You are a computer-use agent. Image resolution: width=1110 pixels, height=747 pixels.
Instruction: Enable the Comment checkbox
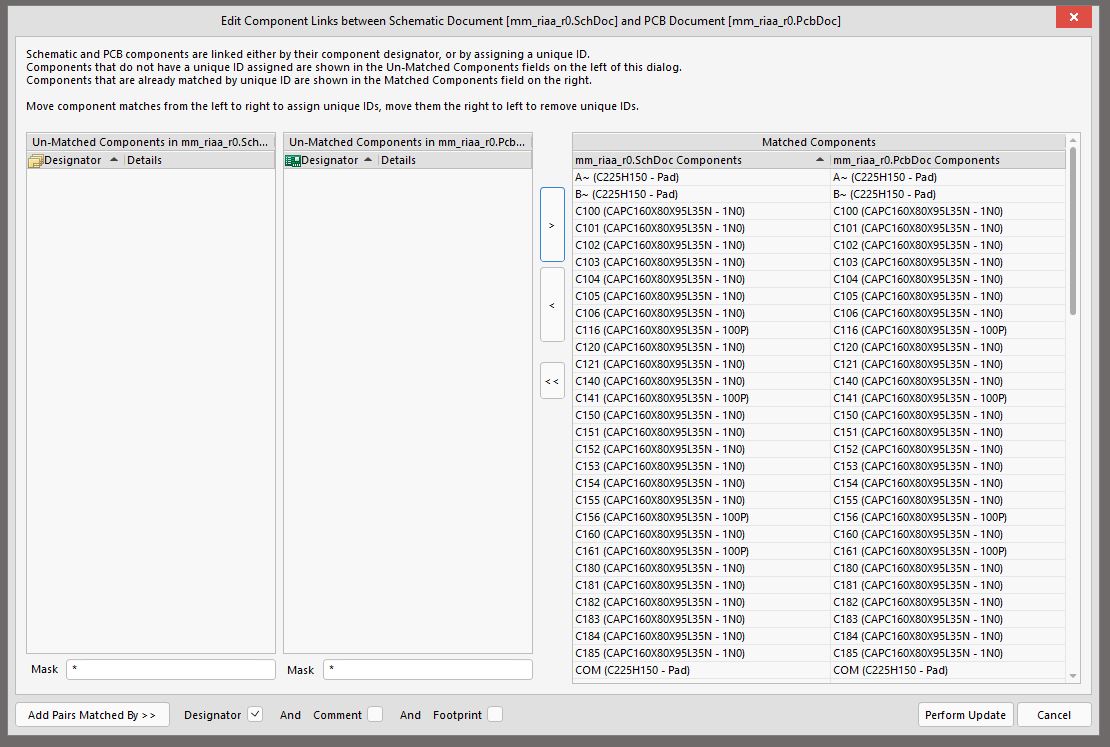point(375,714)
